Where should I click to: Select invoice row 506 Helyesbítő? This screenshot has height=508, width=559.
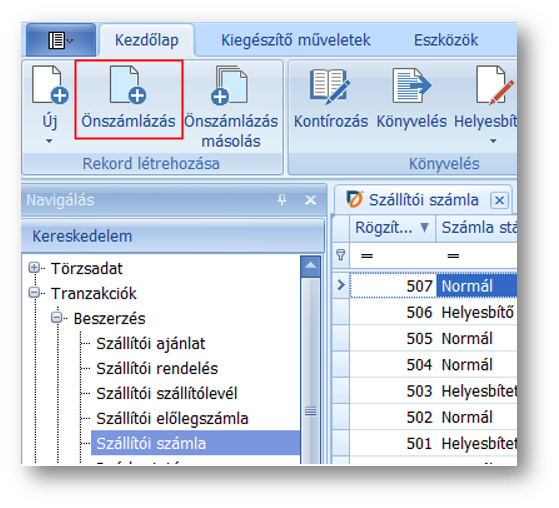click(x=433, y=312)
